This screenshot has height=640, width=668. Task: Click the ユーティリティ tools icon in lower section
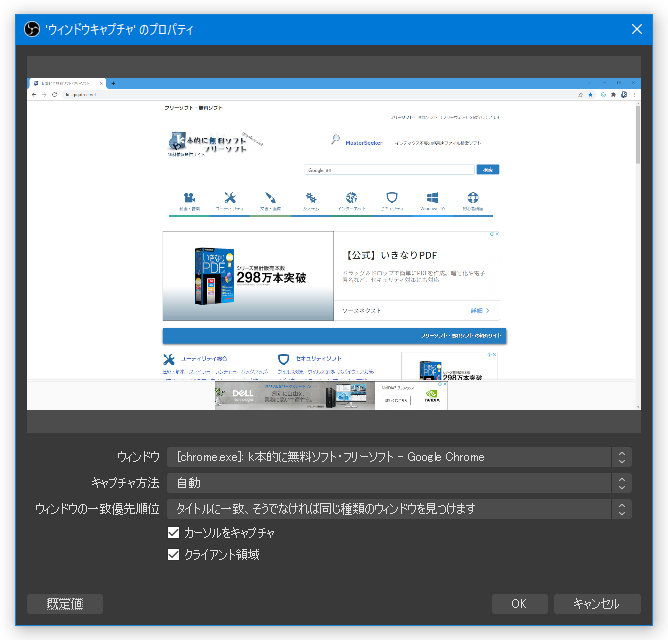tap(169, 359)
